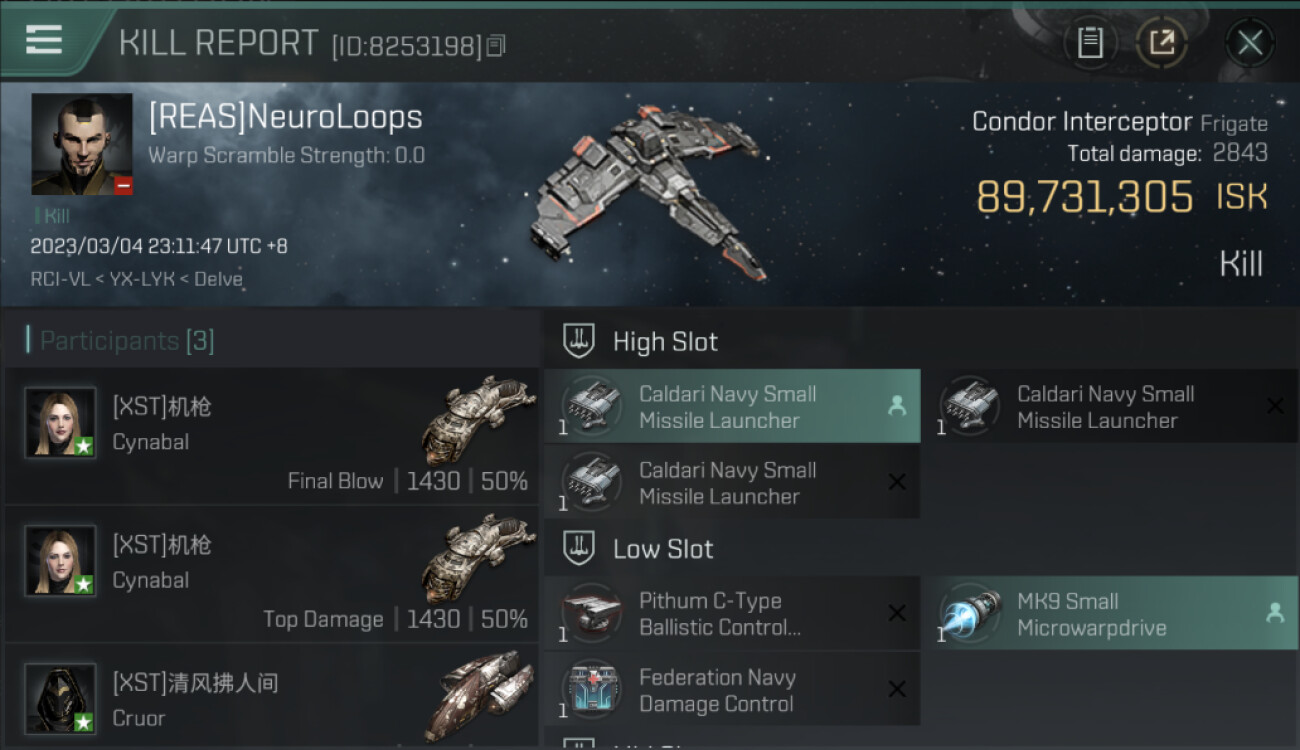Viewport: 1300px width, 750px height.
Task: Open the hamburger menu icon
Action: (x=44, y=40)
